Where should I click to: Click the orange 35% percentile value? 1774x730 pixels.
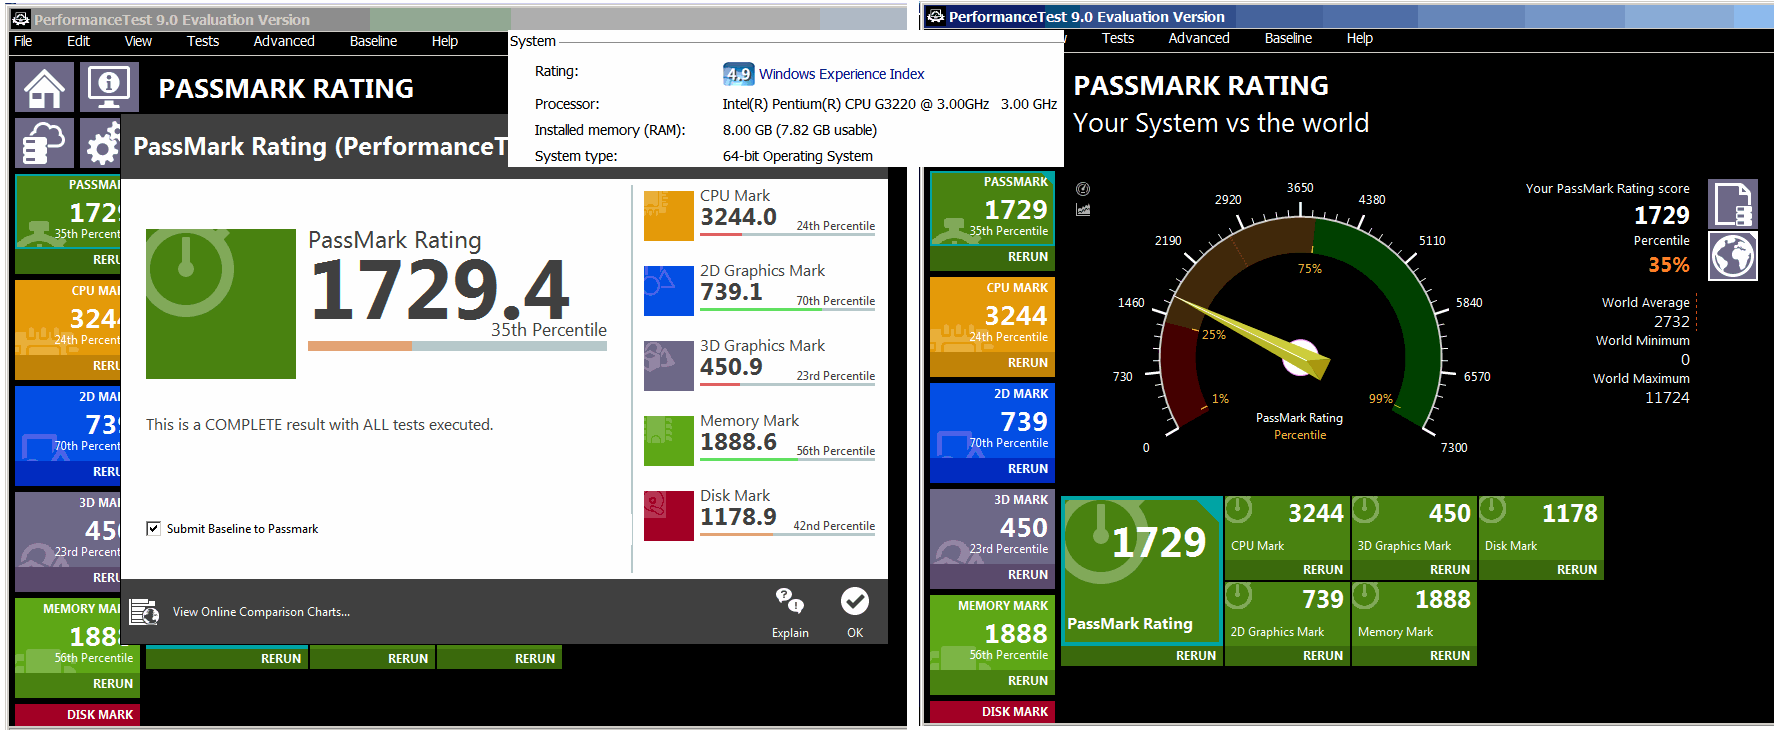(x=1669, y=265)
